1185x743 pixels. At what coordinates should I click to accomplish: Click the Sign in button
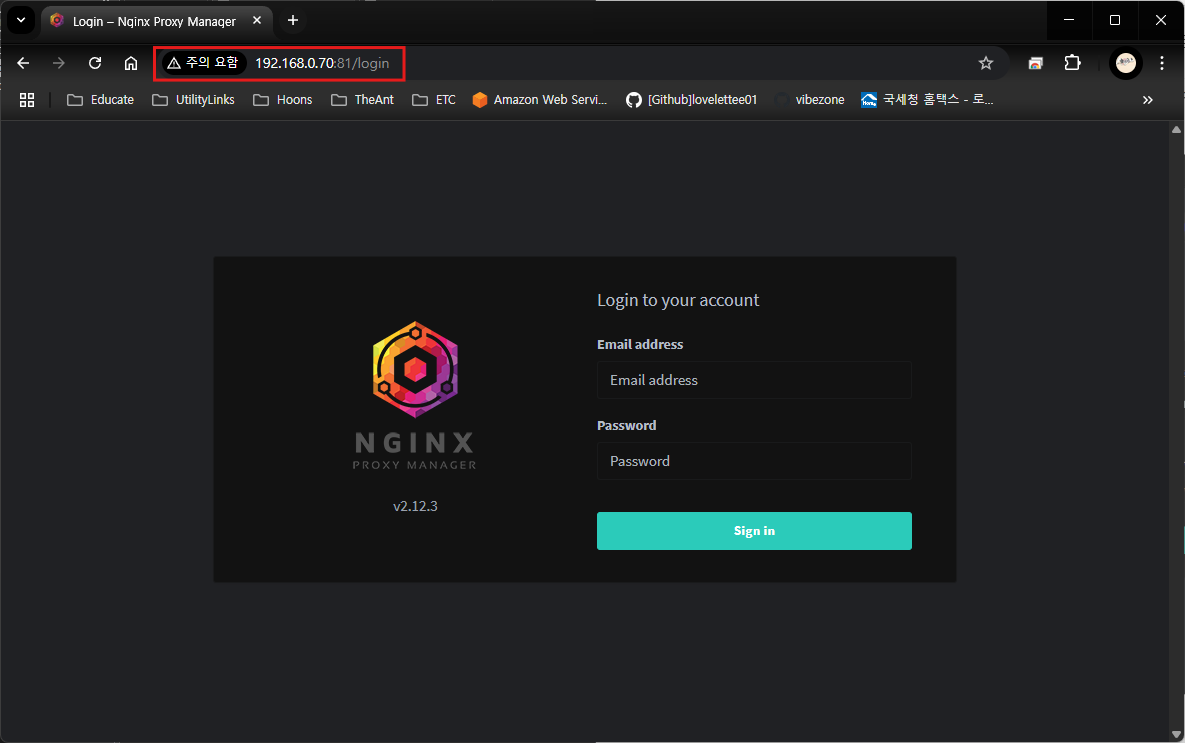click(754, 531)
